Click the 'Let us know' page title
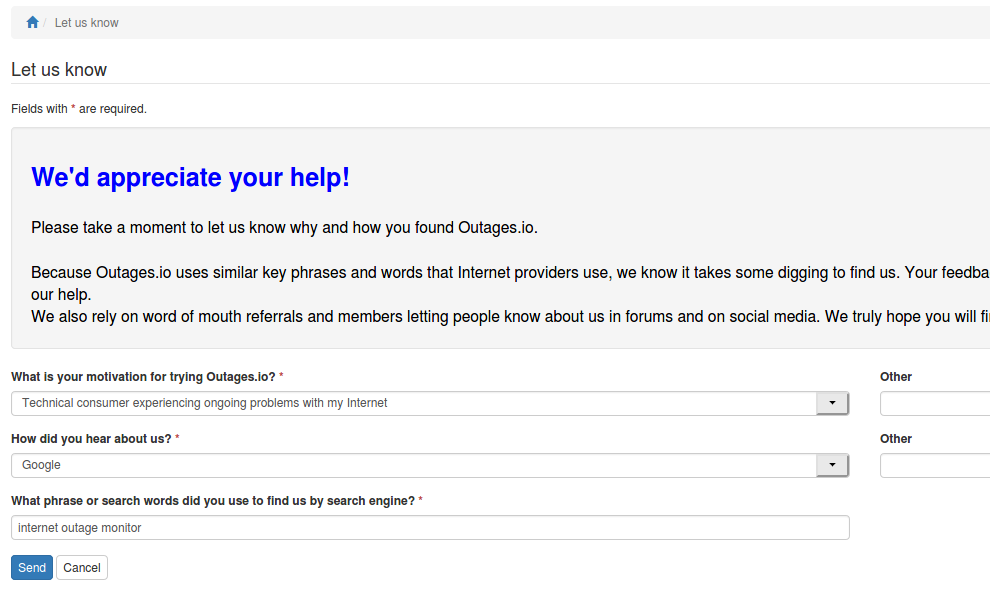990x614 pixels. [59, 69]
